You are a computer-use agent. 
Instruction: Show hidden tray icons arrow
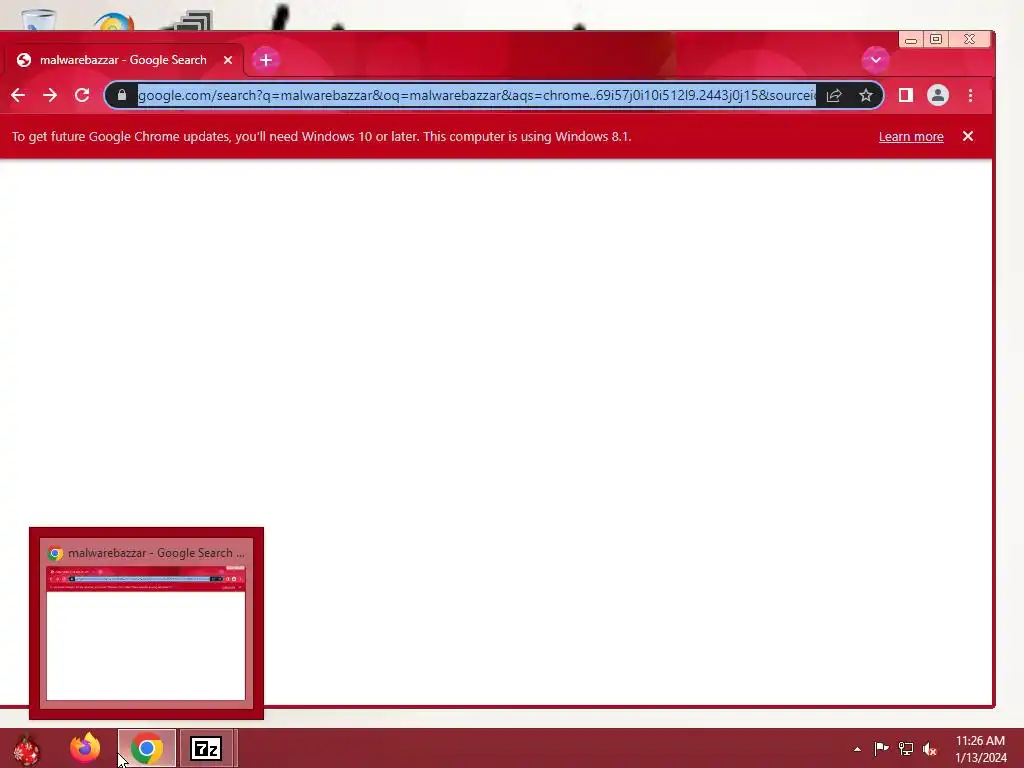point(857,749)
